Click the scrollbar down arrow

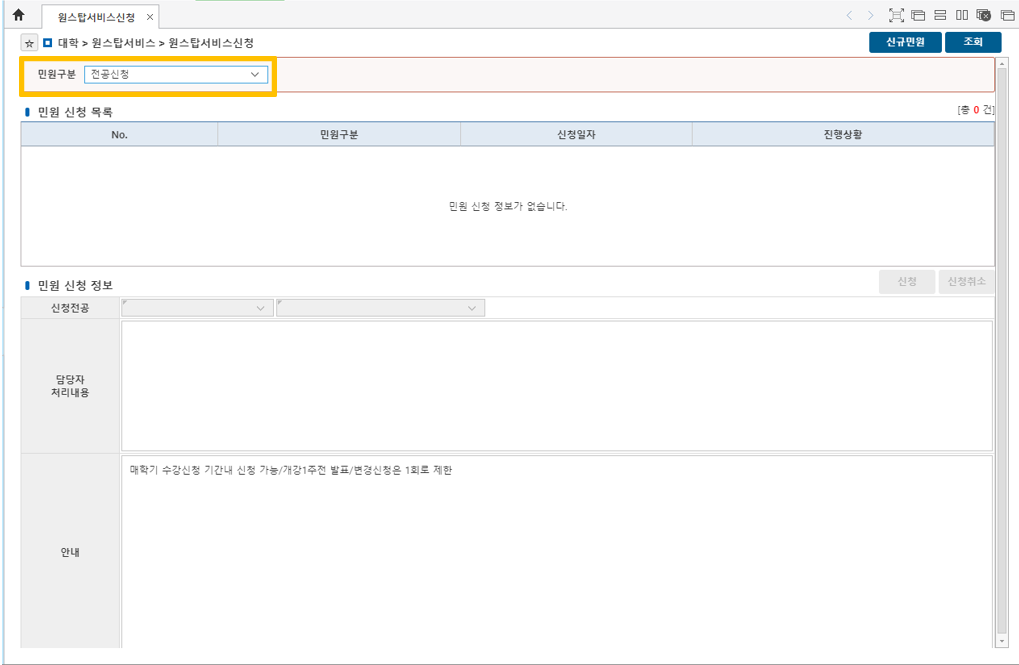pos(1003,640)
